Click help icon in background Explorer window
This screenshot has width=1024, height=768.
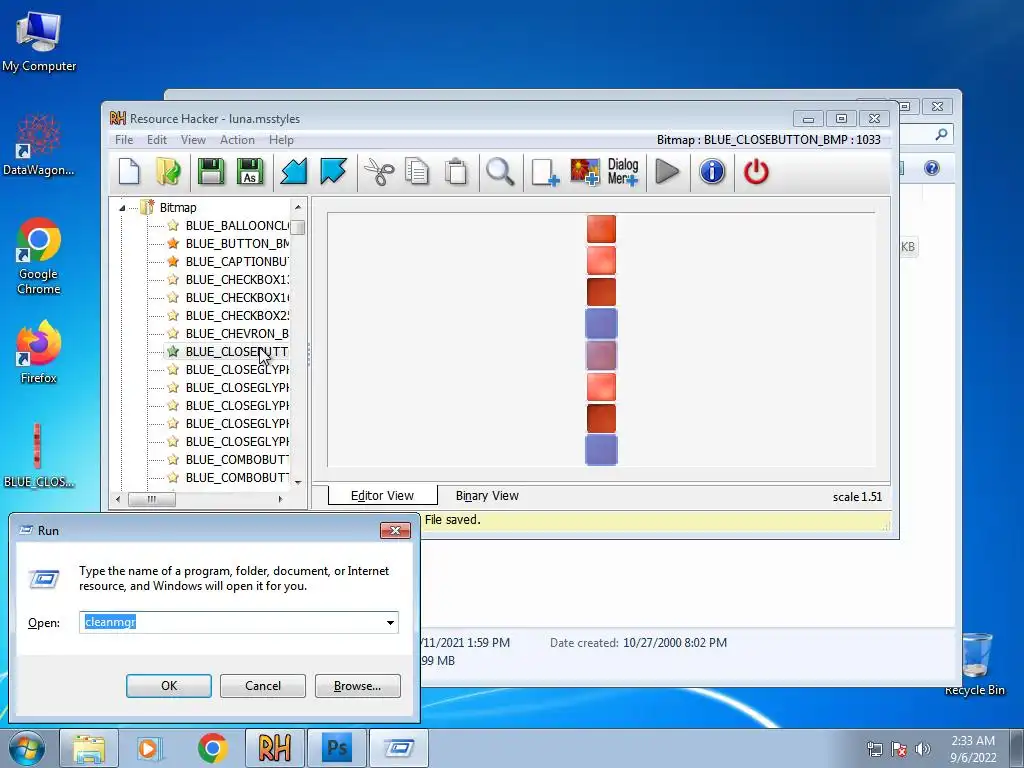pos(932,168)
